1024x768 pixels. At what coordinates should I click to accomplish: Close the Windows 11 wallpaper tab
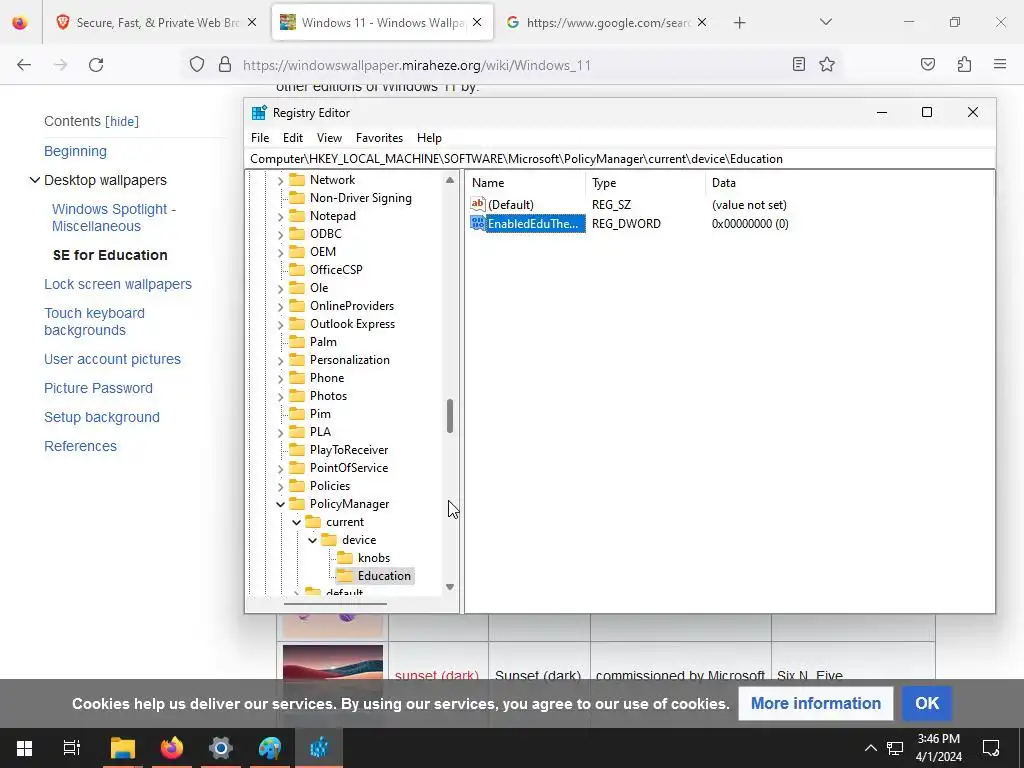[477, 22]
